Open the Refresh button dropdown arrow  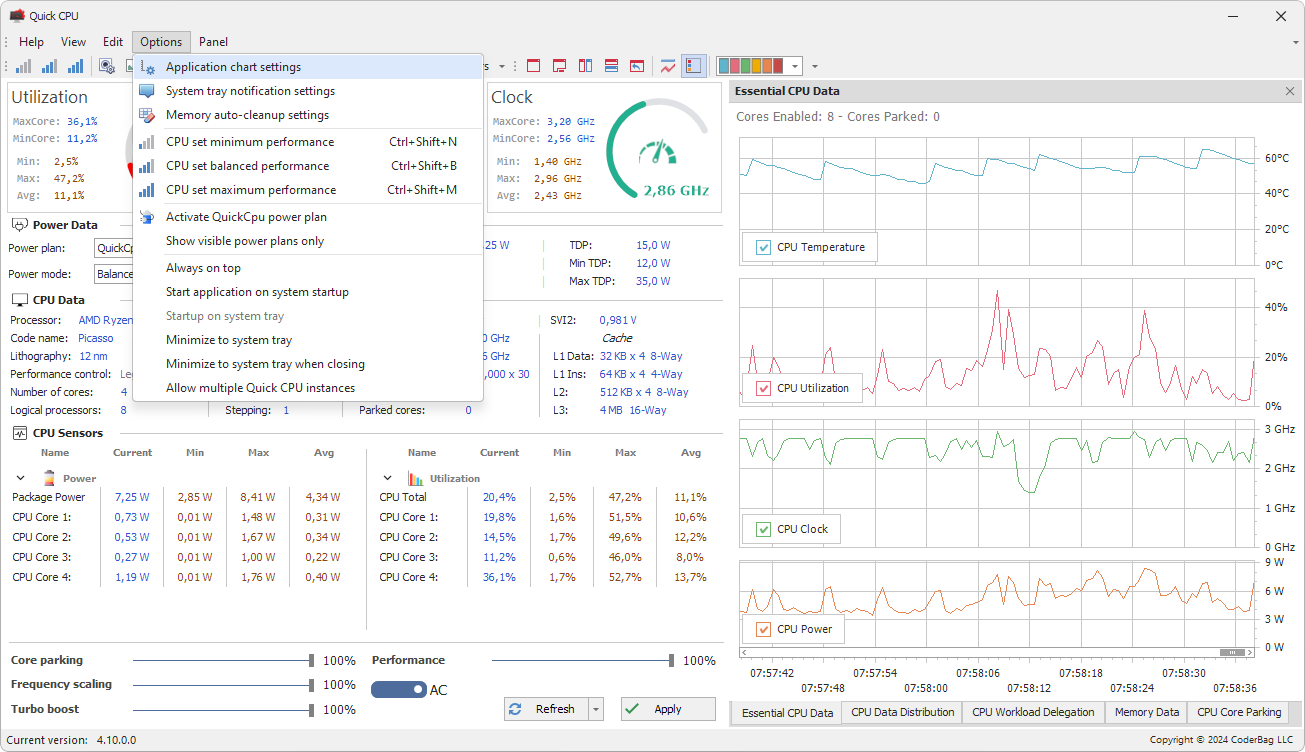(595, 708)
